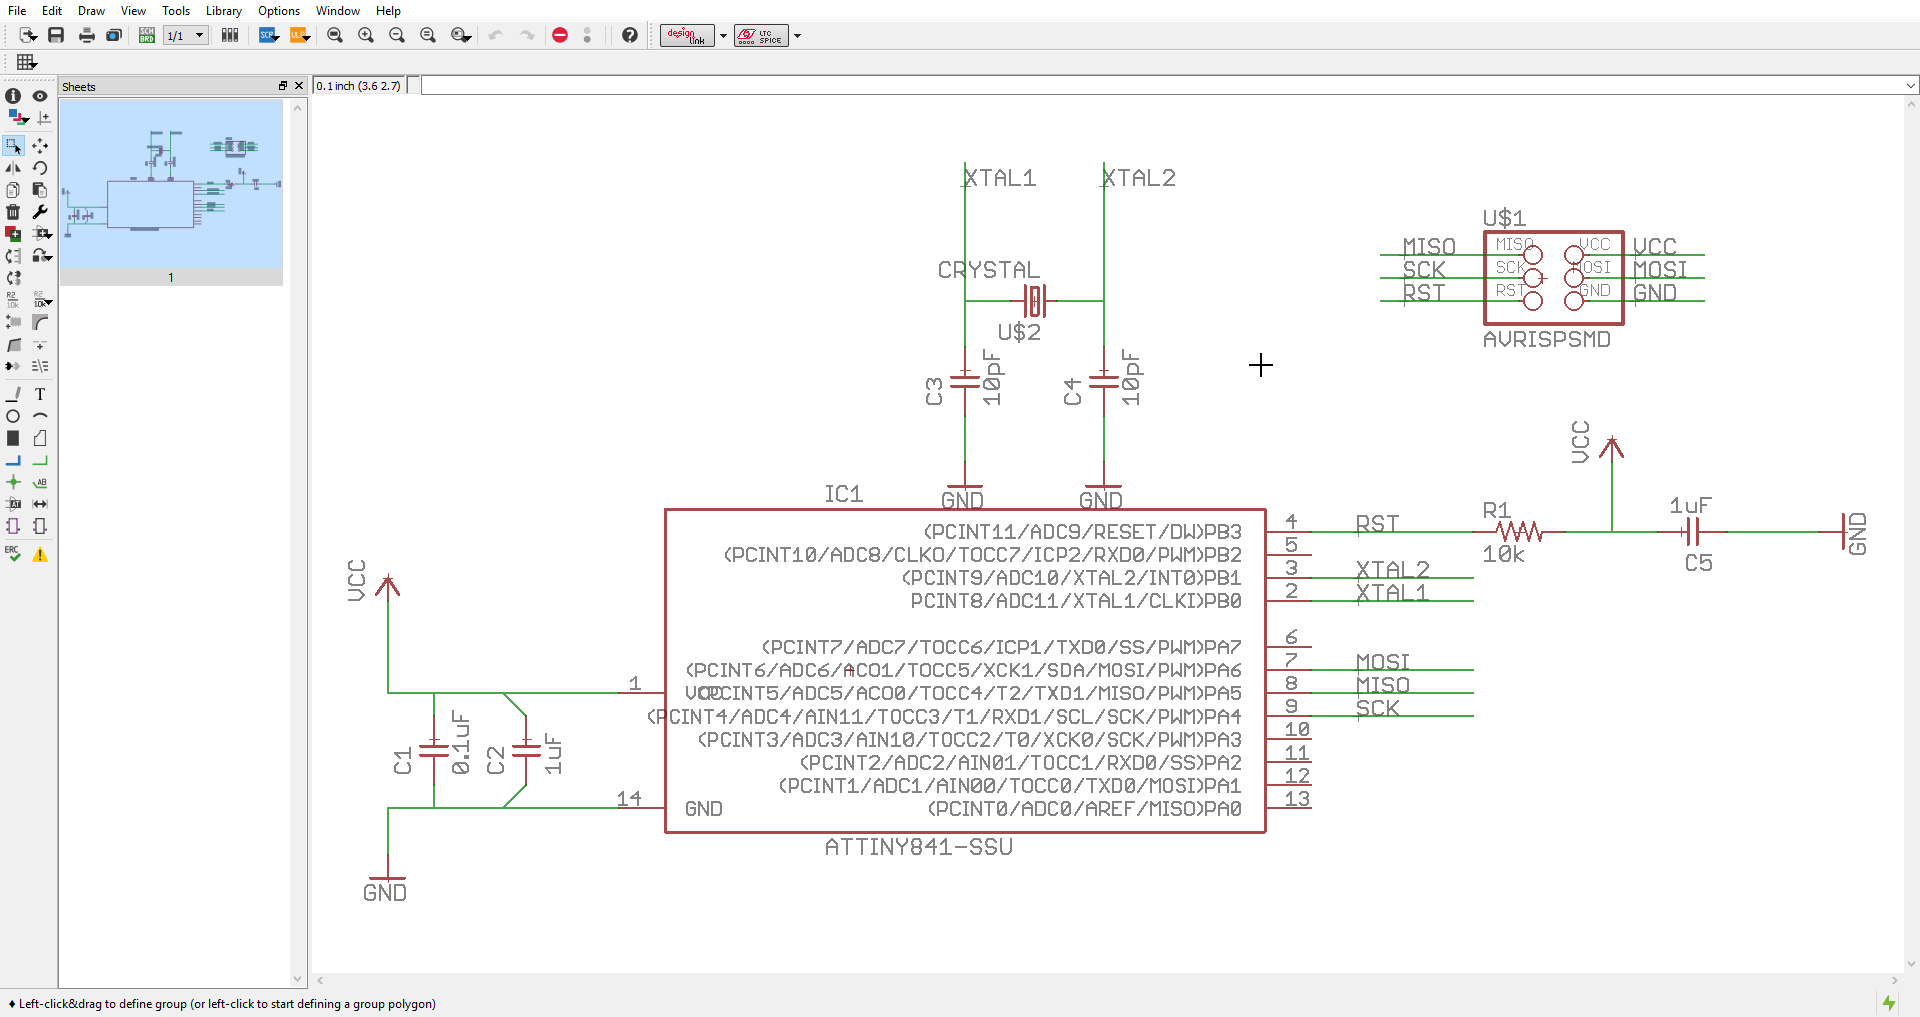Select the Group tool
Screen dimensions: 1920x1017
click(x=13, y=146)
